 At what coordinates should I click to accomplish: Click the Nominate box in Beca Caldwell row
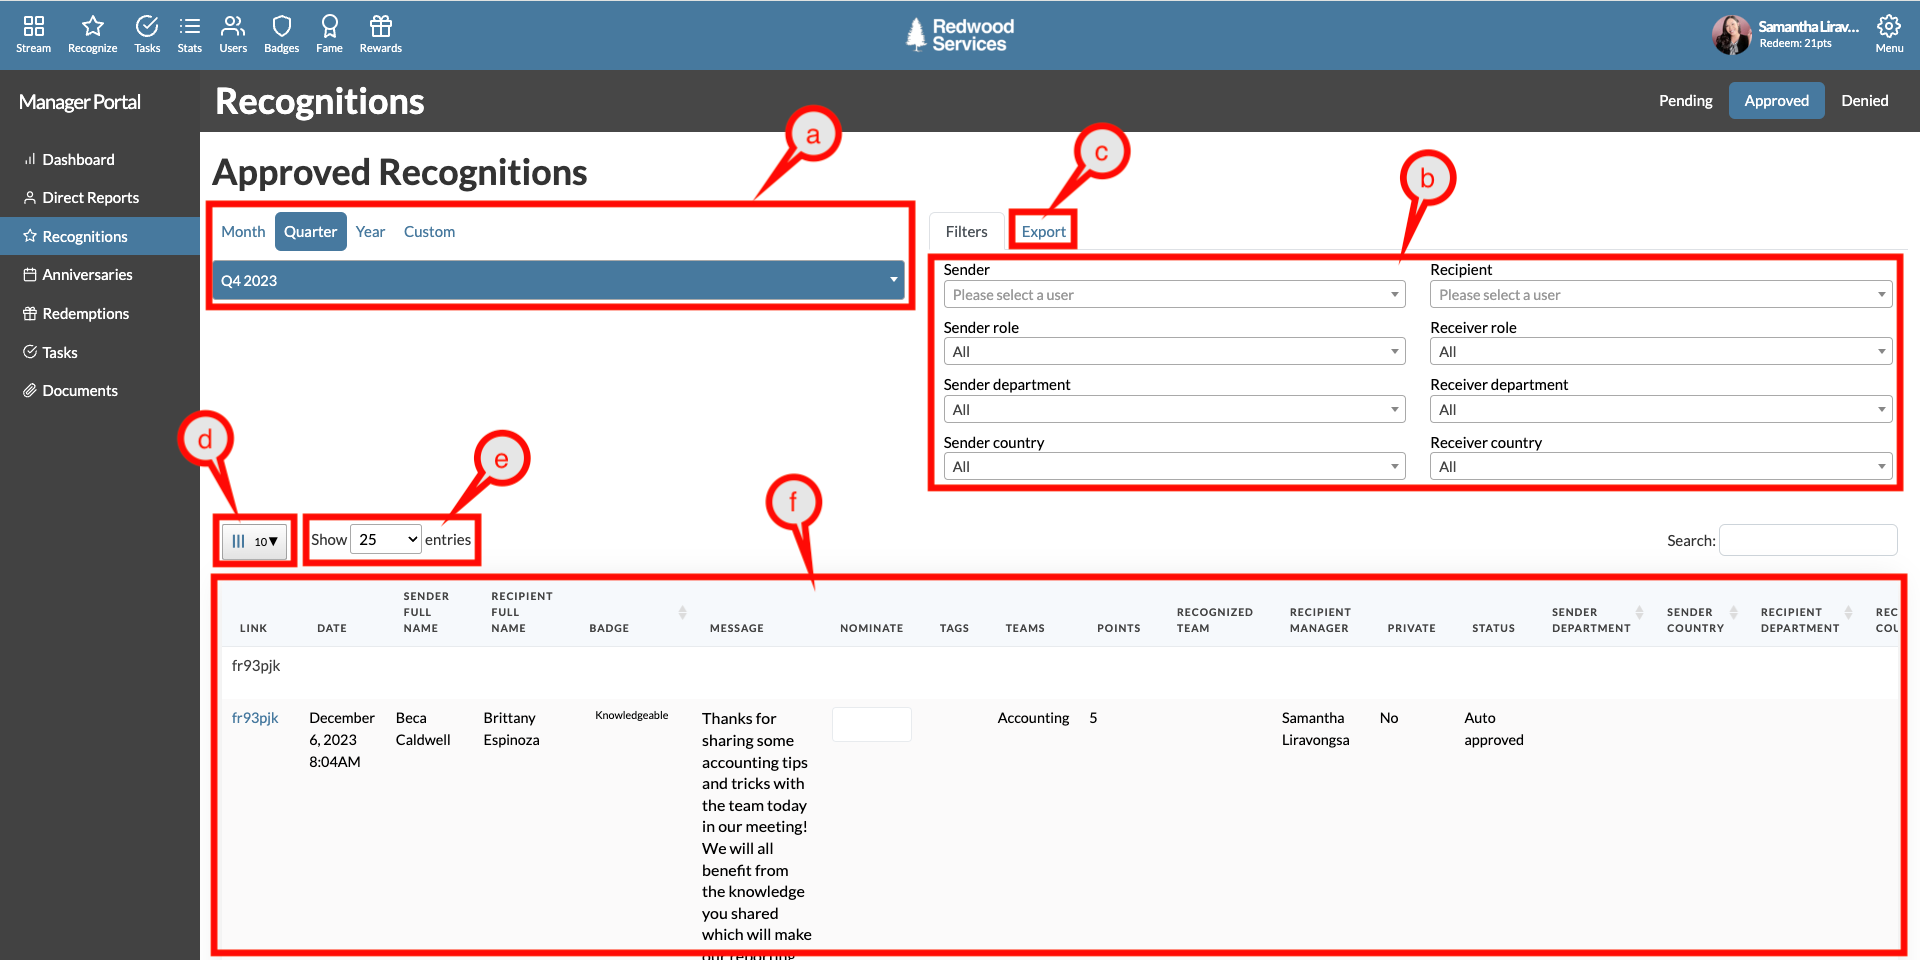point(871,724)
